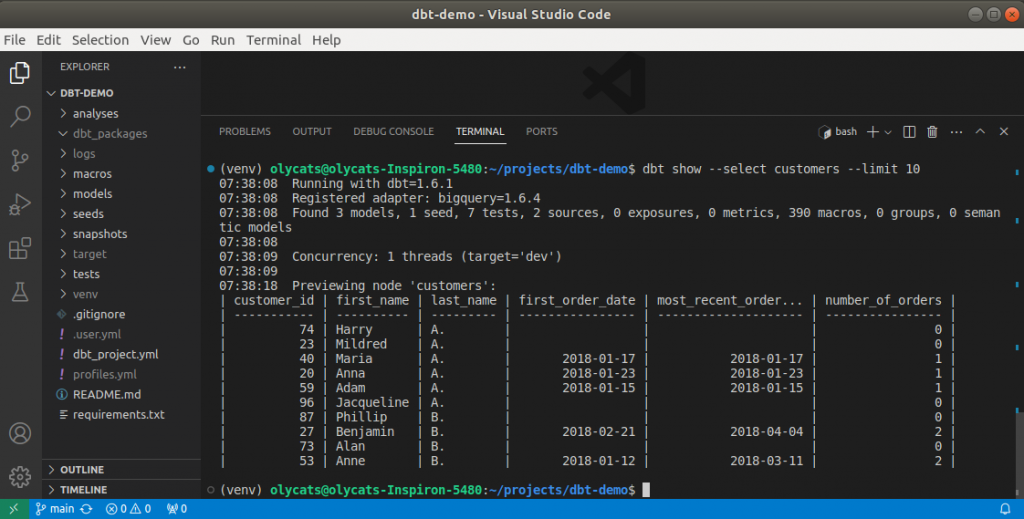This screenshot has width=1024, height=519.
Task: Open the .user.yml file
Action: pyautogui.click(x=121, y=334)
